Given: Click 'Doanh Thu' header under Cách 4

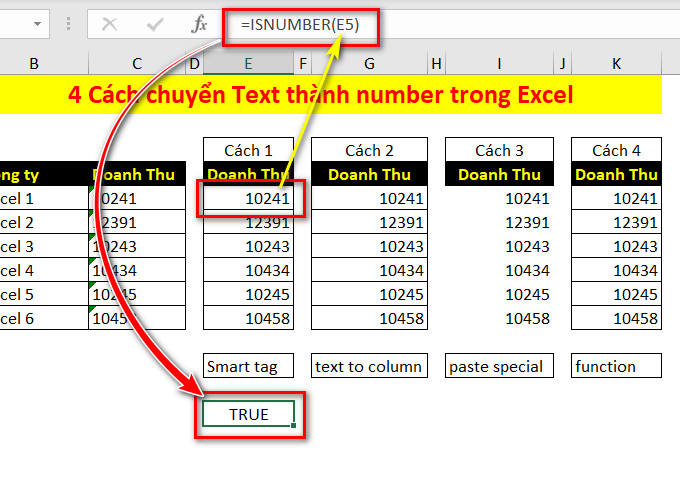Looking at the screenshot, I should coord(616,174).
